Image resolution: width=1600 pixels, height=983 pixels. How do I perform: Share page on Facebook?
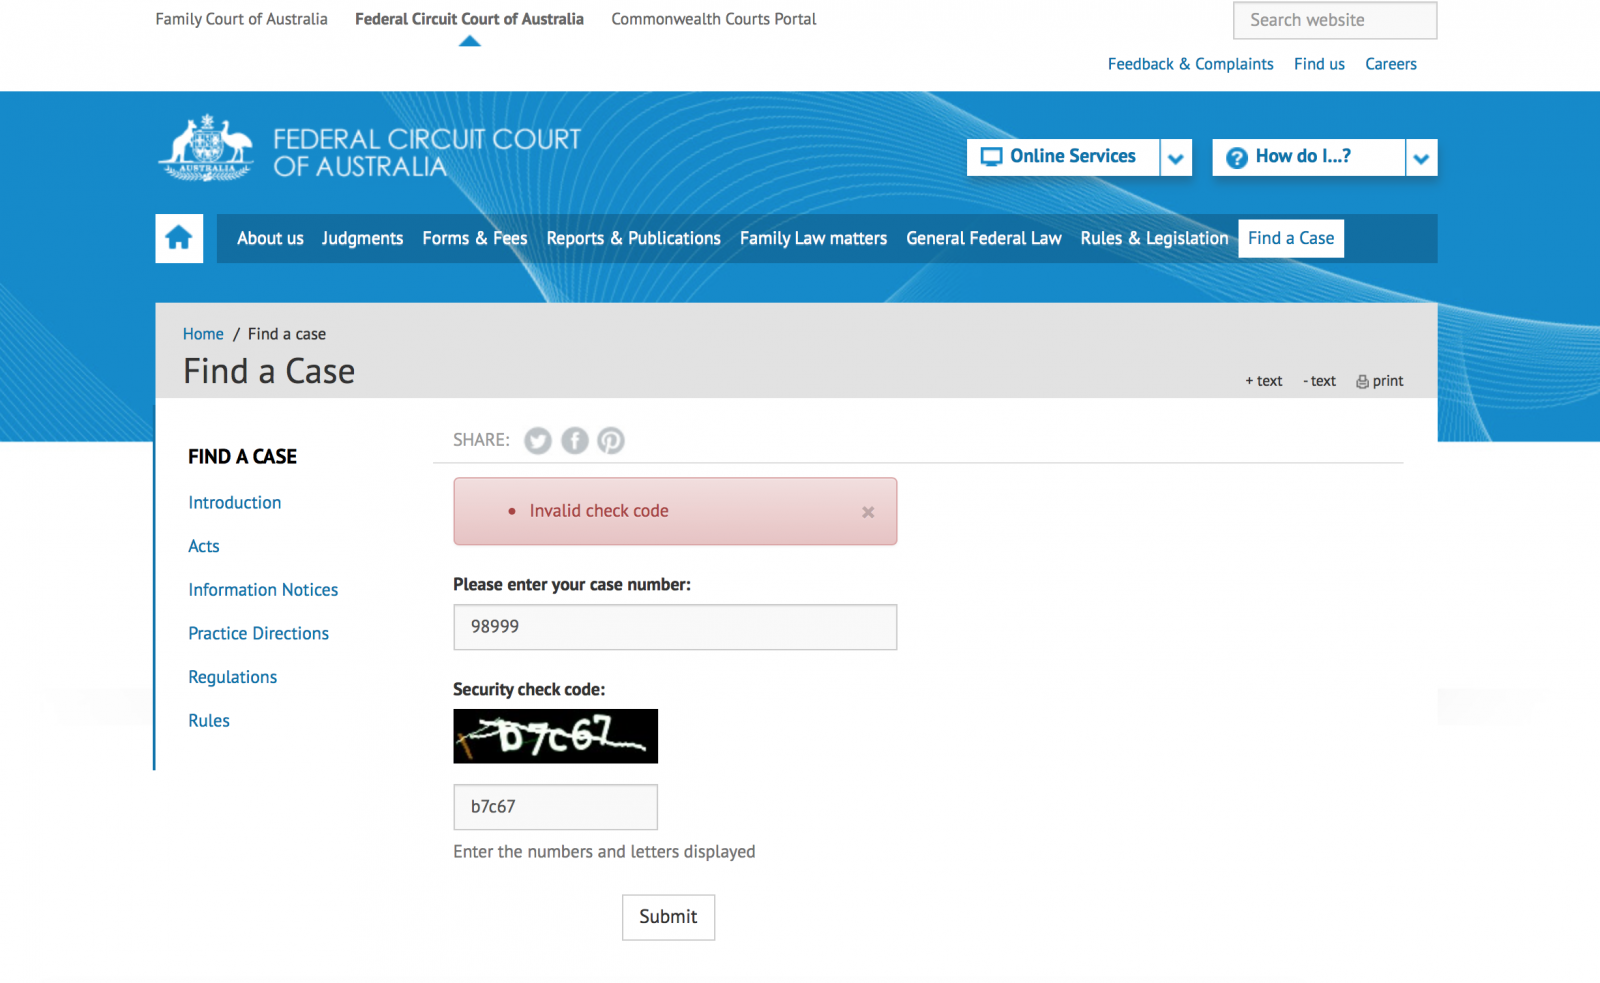574,440
